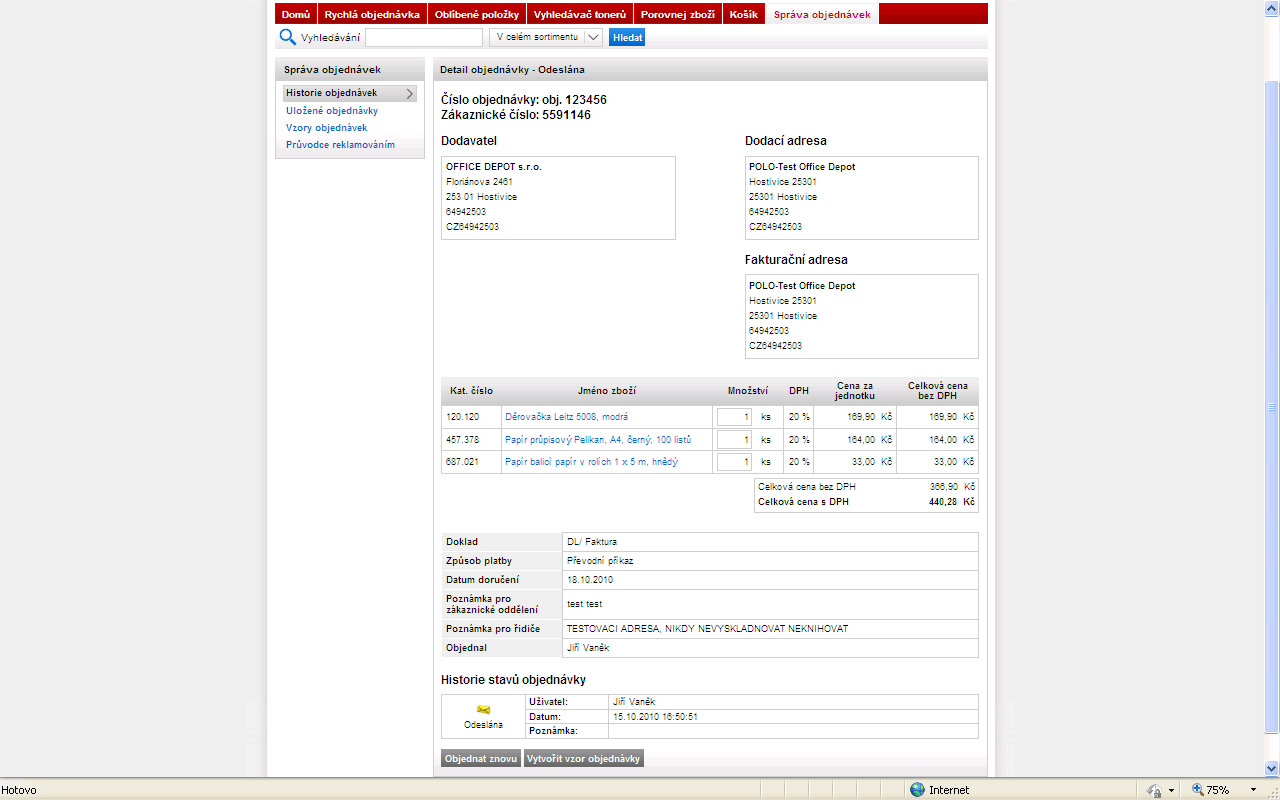Click Vytvořit vzor objednávky button
The width and height of the screenshot is (1280, 800).
click(584, 759)
